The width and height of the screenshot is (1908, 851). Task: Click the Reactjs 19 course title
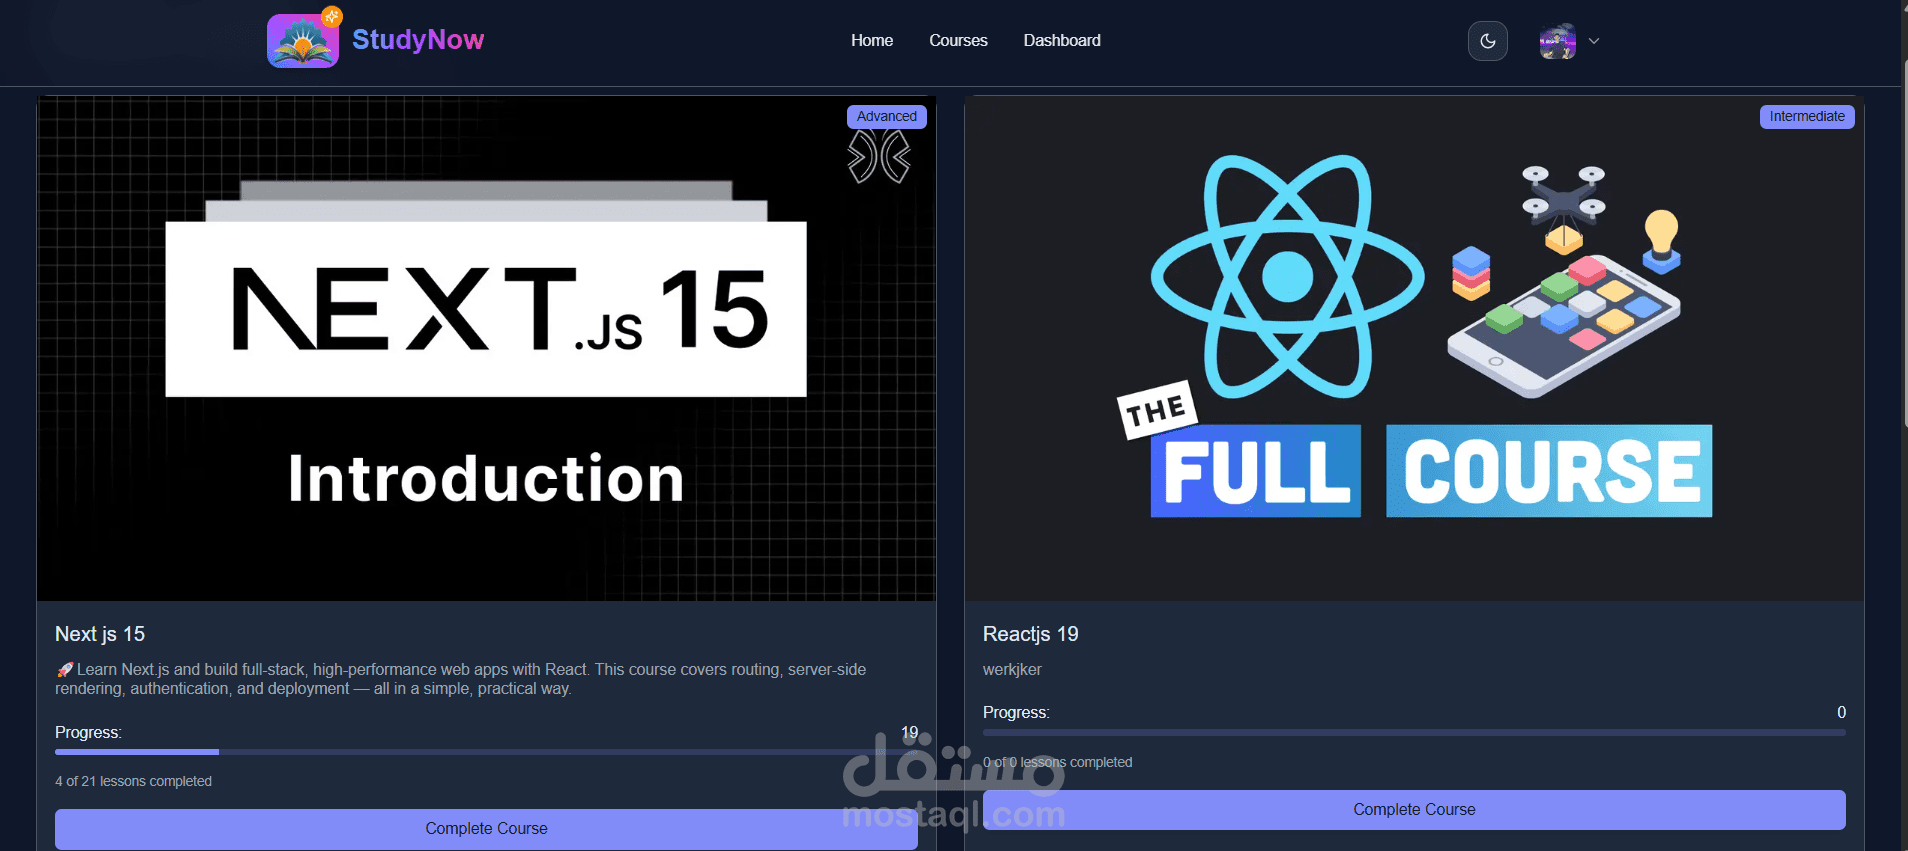pos(1030,634)
